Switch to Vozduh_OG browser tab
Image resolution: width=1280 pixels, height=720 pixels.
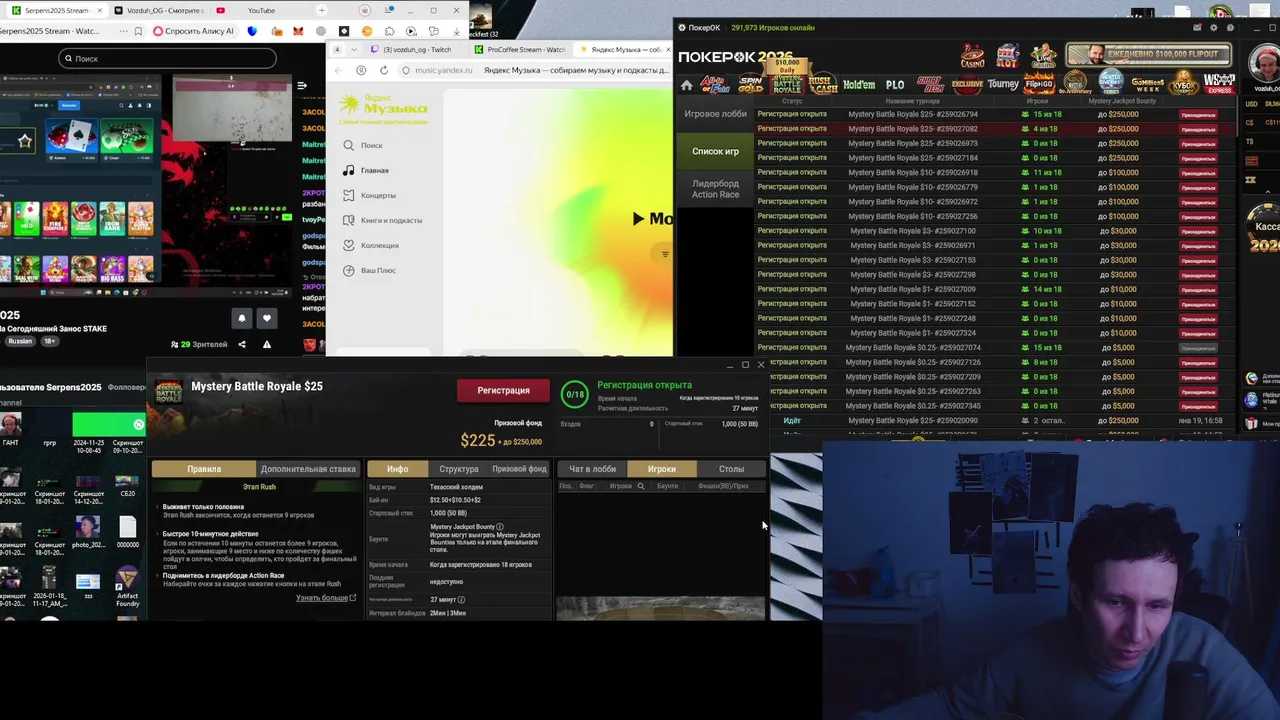159,10
